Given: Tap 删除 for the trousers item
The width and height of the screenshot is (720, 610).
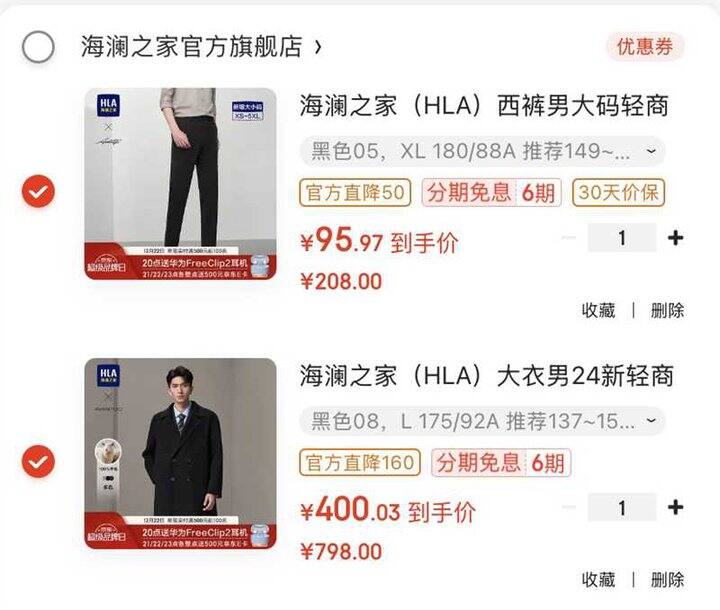Looking at the screenshot, I should point(667,311).
